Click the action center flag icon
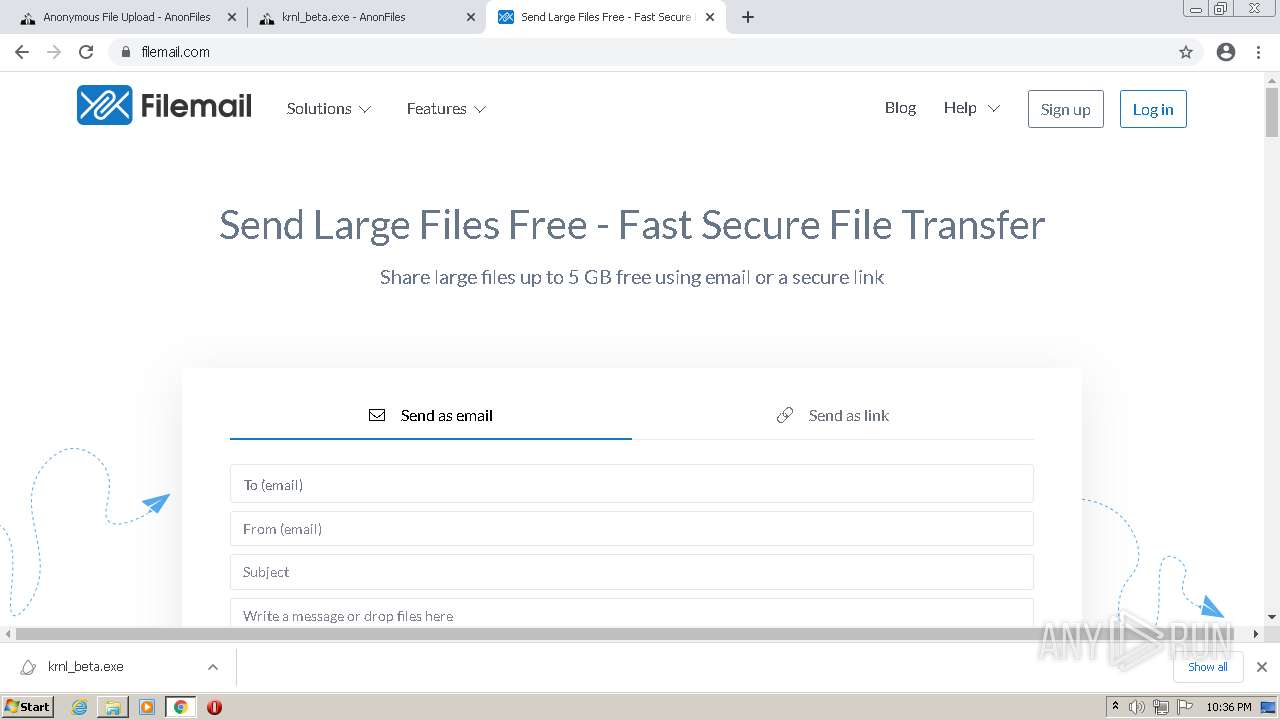1280x720 pixels. (1184, 707)
